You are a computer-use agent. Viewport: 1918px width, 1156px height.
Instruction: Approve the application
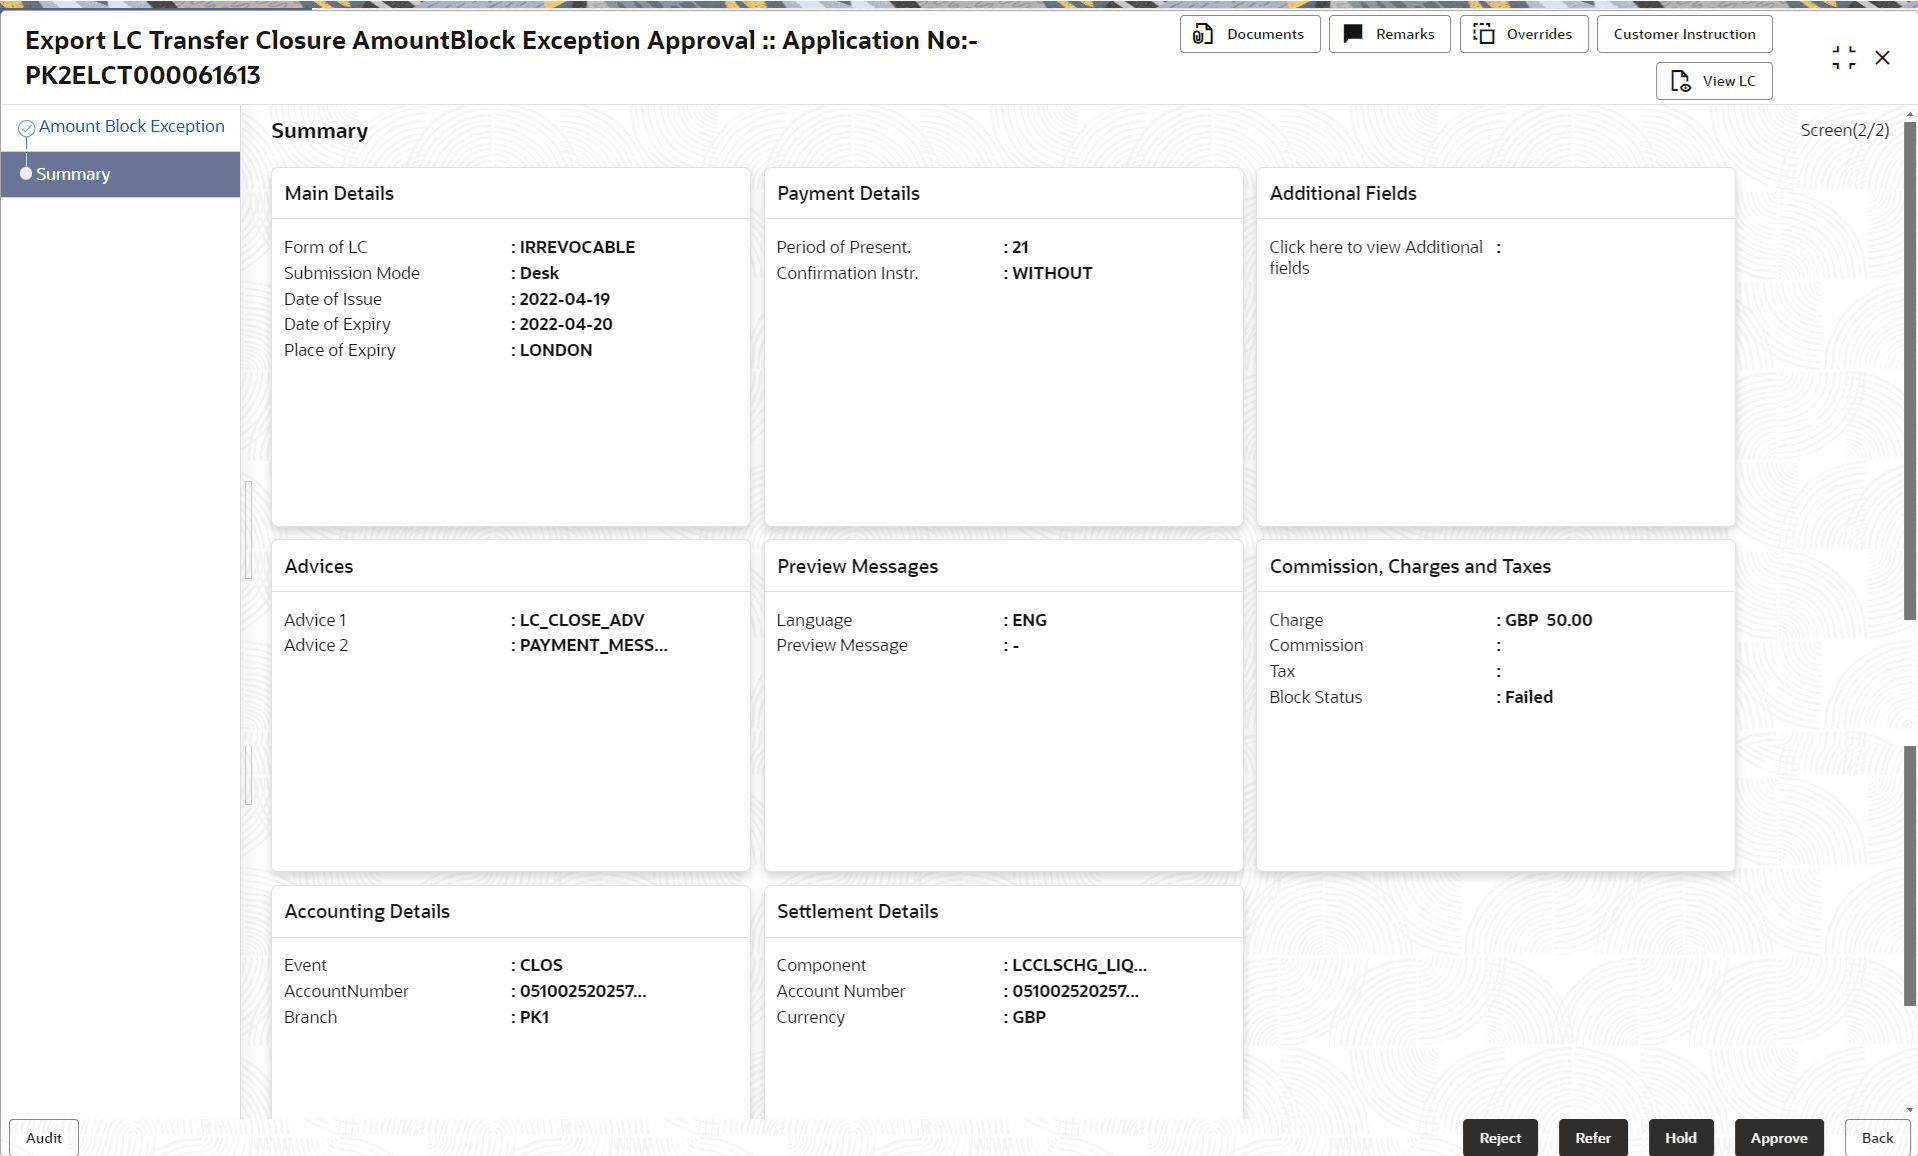(1779, 1137)
